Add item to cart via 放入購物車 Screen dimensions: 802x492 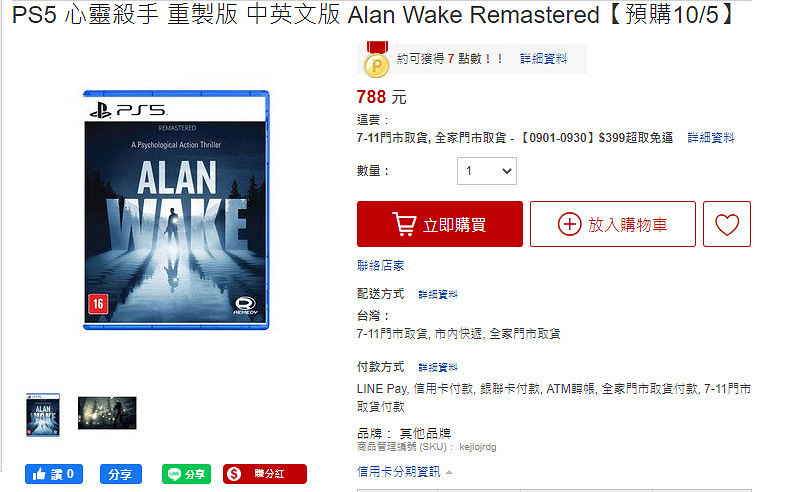click(x=613, y=224)
